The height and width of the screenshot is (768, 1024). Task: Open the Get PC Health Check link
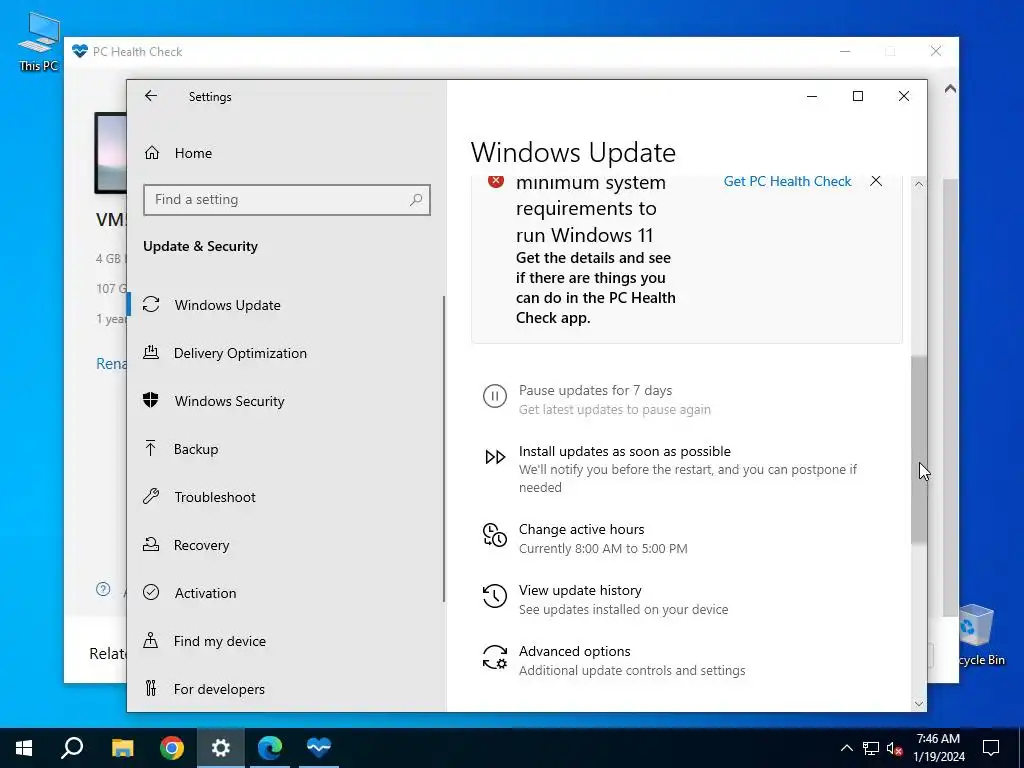point(787,181)
